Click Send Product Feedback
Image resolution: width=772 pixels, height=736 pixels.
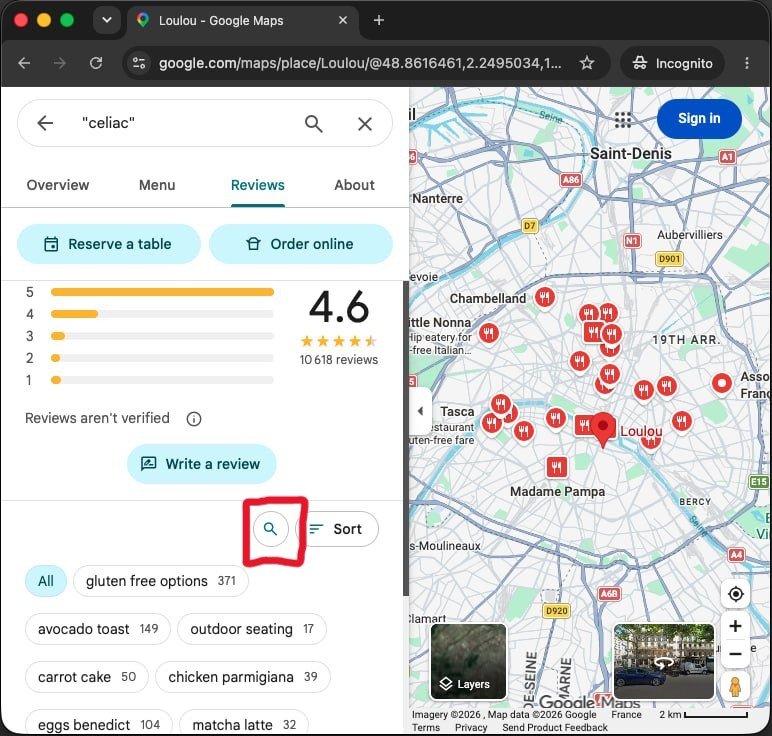coord(555,728)
